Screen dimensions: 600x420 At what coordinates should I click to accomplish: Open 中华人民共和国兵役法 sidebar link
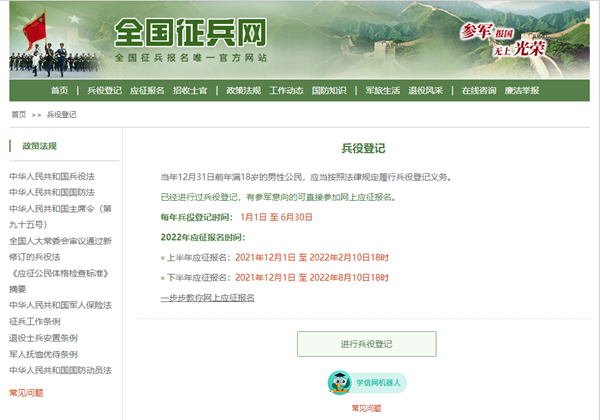(x=52, y=176)
